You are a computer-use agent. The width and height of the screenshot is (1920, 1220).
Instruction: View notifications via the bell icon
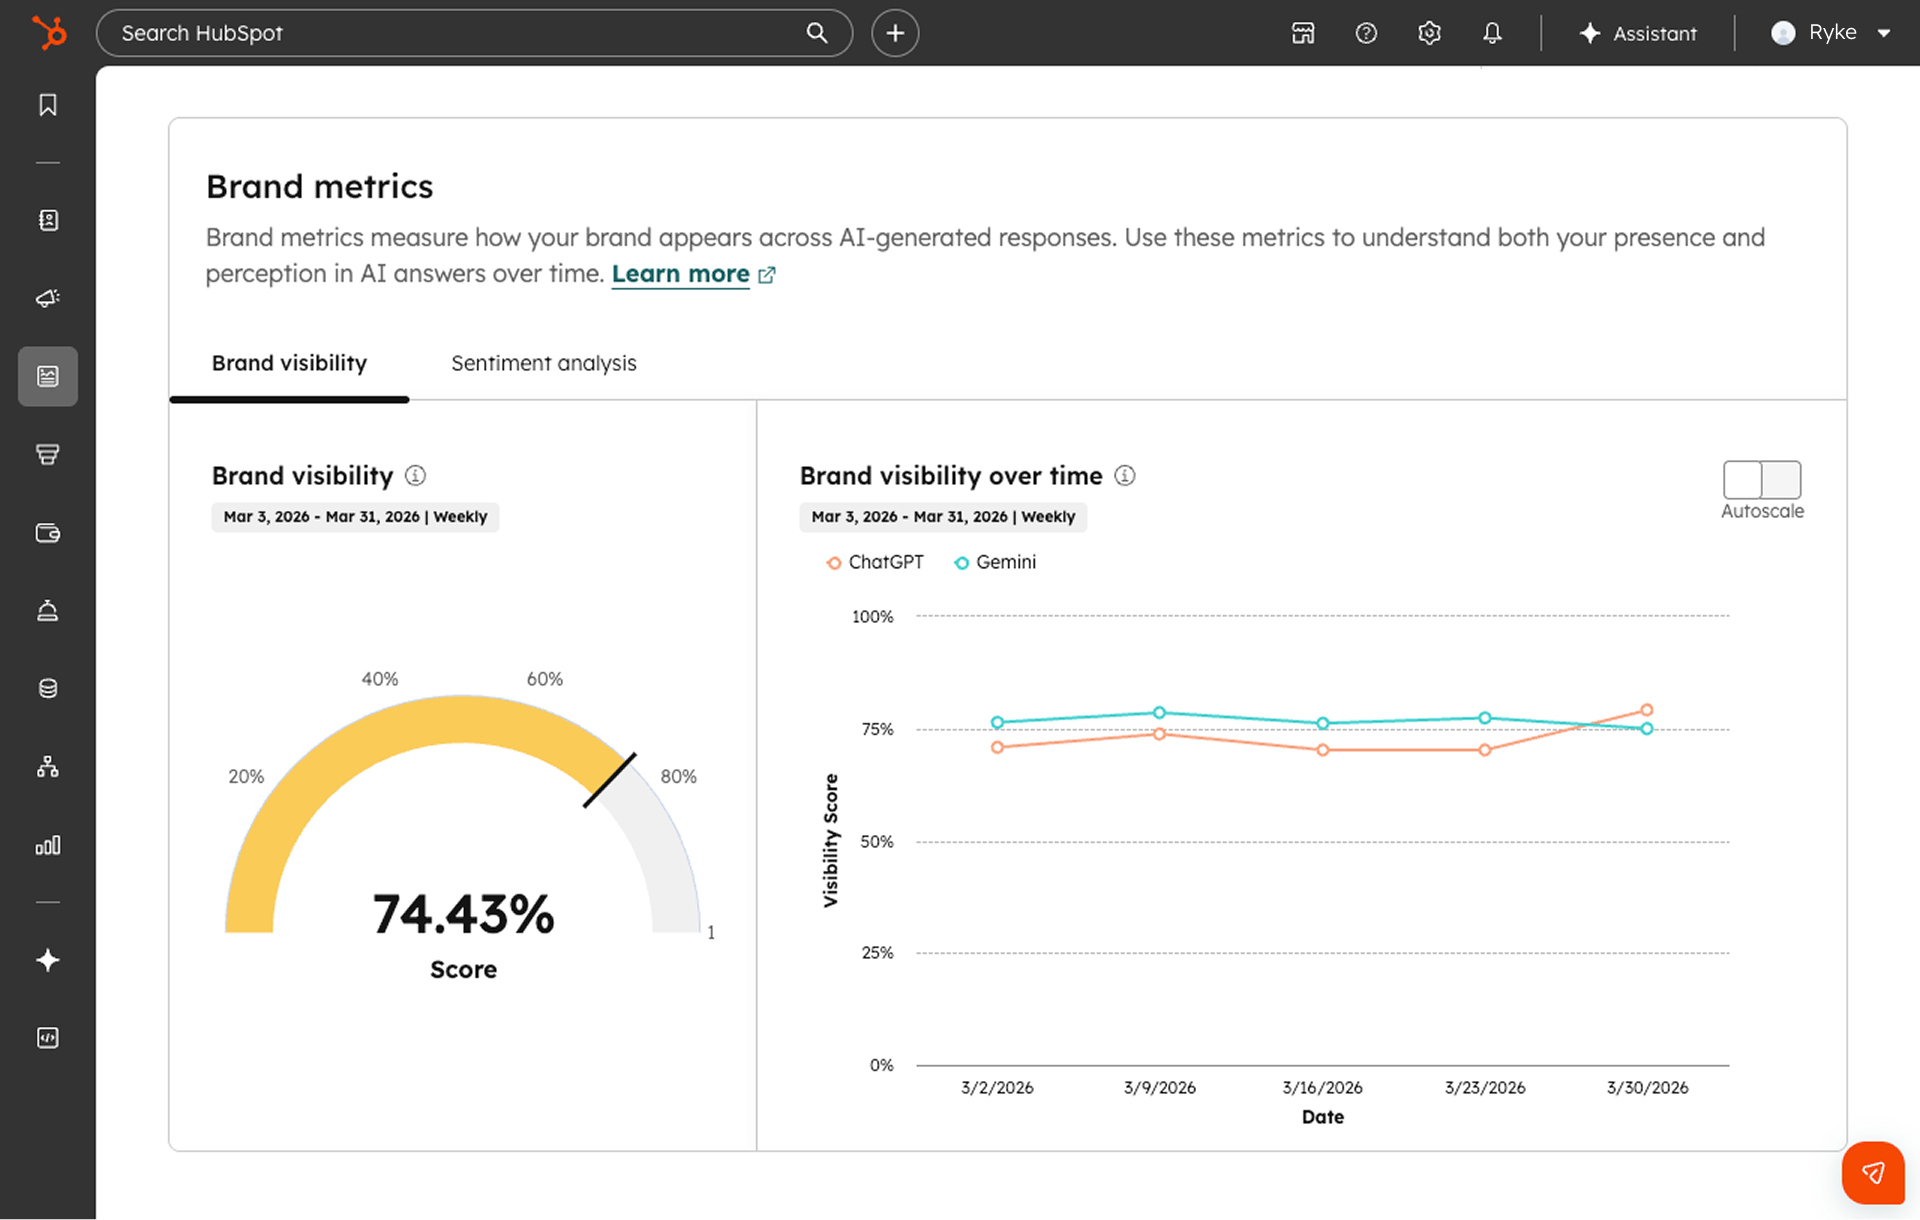tap(1492, 33)
